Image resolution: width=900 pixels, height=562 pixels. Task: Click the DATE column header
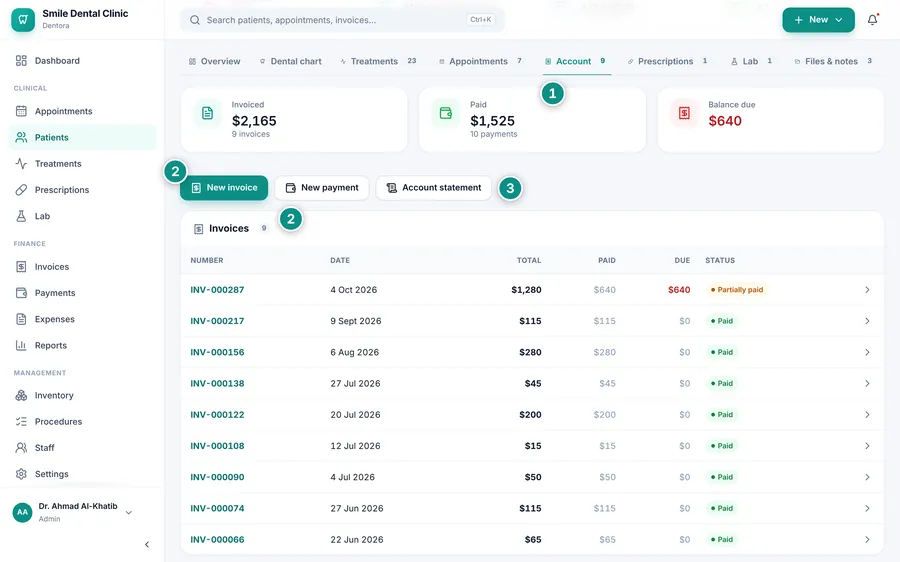click(340, 261)
